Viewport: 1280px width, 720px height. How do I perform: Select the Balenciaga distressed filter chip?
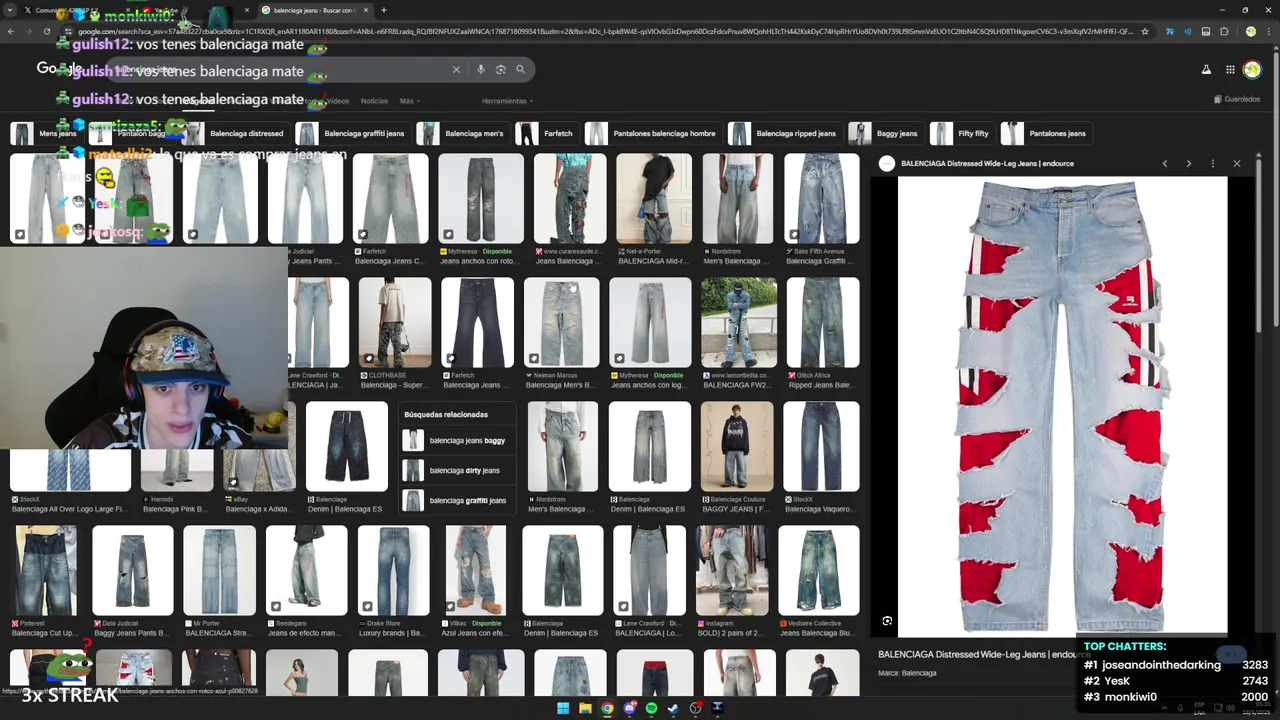(x=236, y=133)
